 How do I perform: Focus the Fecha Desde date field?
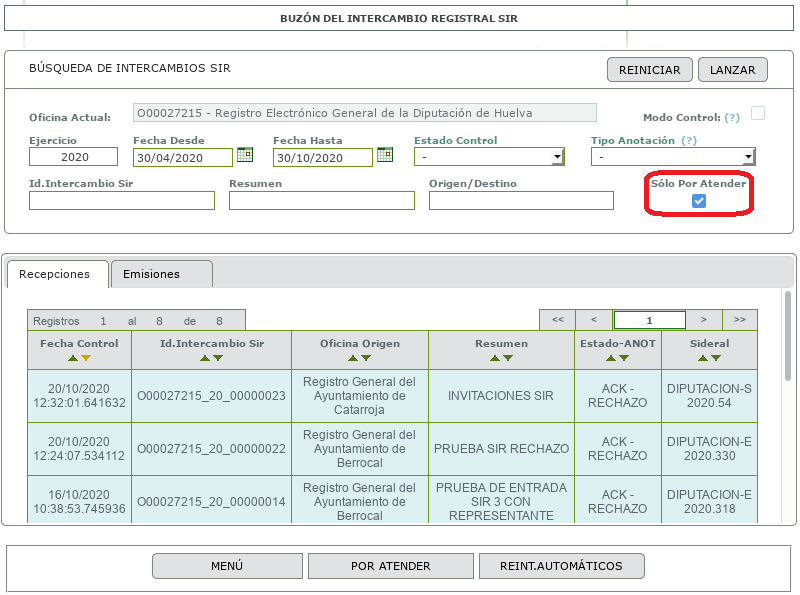(183, 158)
